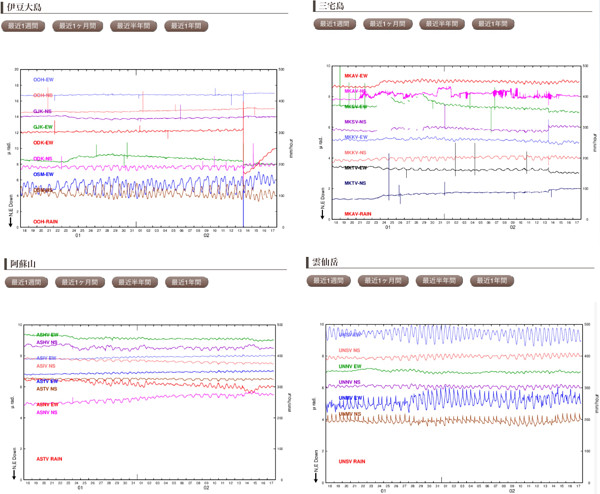
Task: Click 最近1週間 button under 伊豆大島
Action: point(27,27)
